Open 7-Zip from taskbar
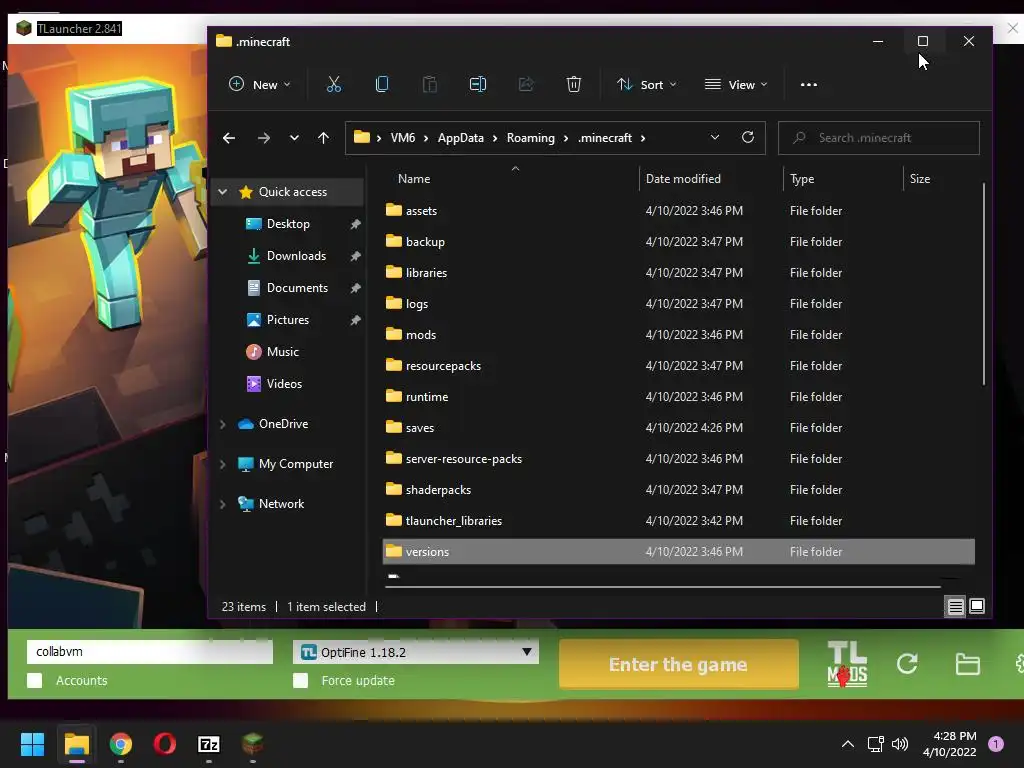 click(x=208, y=744)
